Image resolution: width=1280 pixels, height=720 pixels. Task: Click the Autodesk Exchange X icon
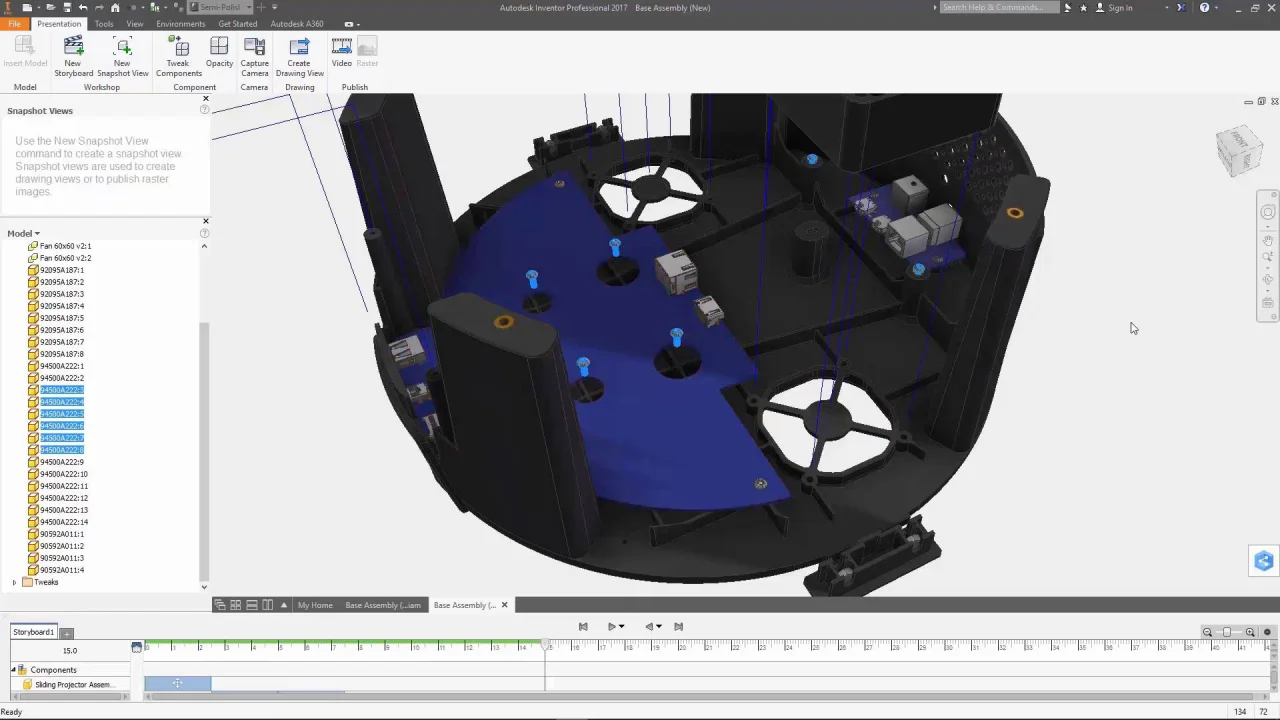click(x=1180, y=7)
